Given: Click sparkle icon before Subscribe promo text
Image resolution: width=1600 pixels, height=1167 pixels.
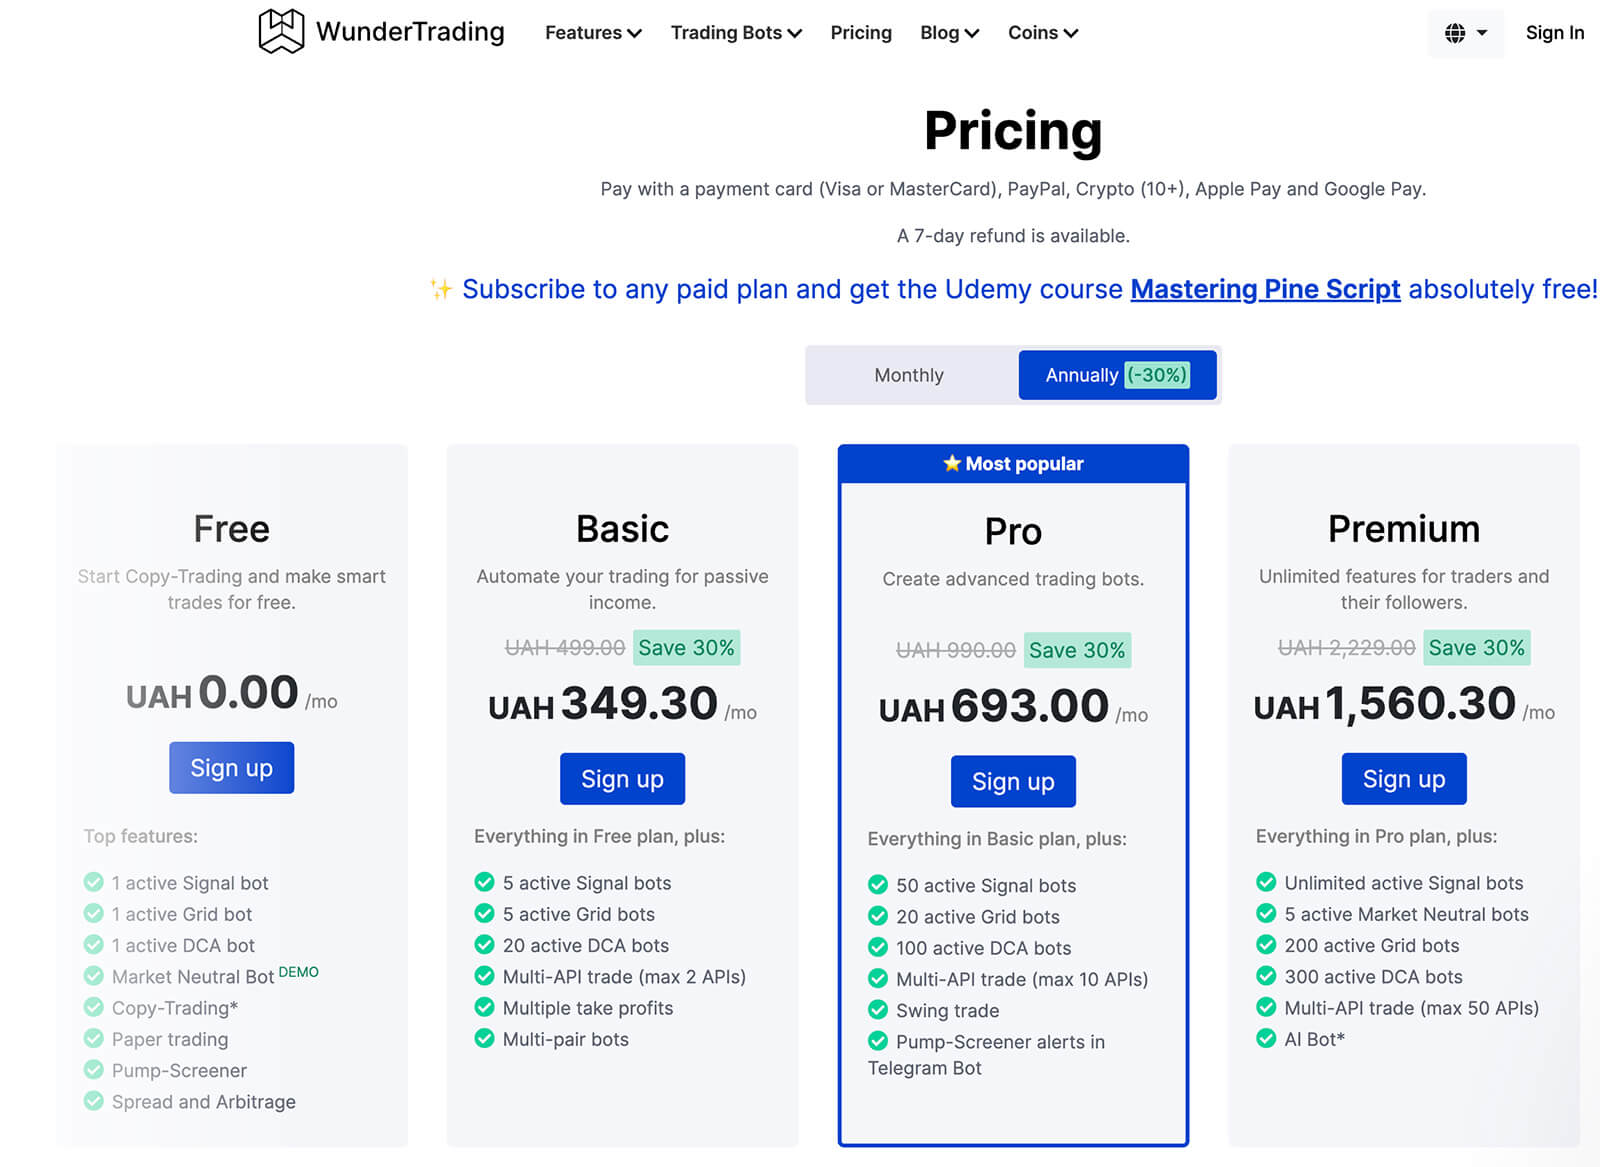Looking at the screenshot, I should [x=440, y=289].
